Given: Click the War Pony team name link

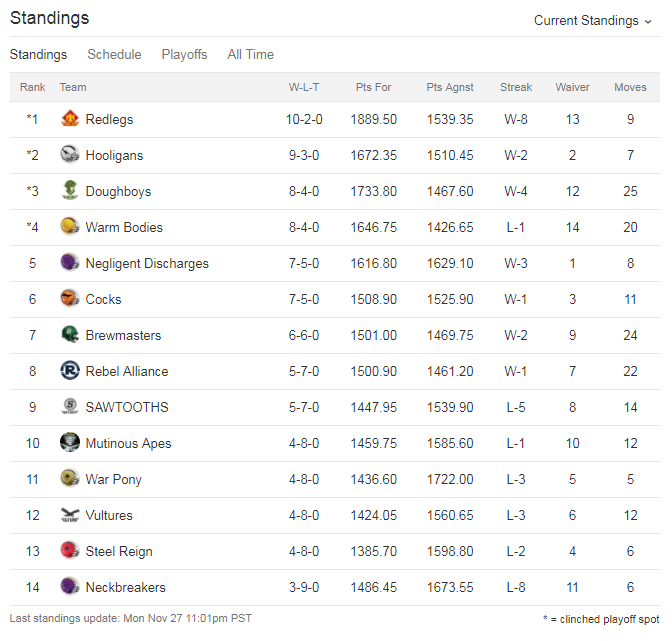Looking at the screenshot, I should coord(114,479).
